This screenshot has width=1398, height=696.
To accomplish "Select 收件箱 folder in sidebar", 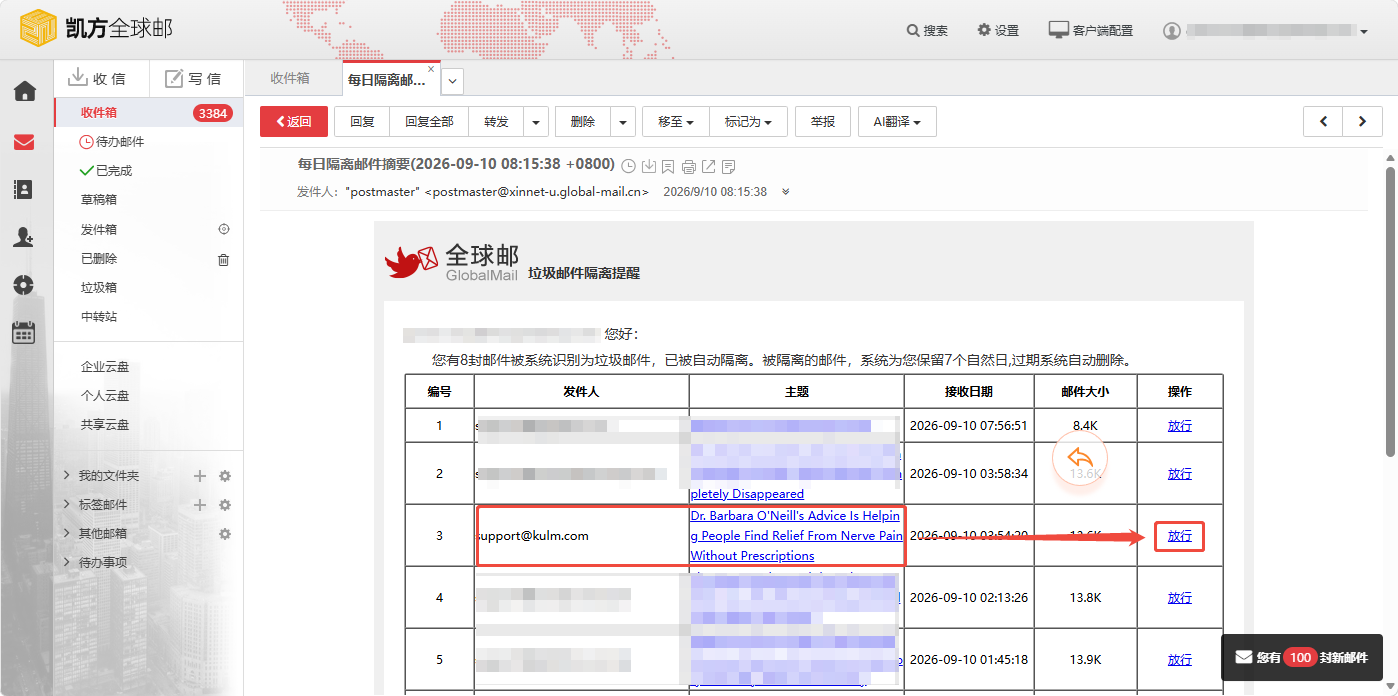I will coord(149,113).
